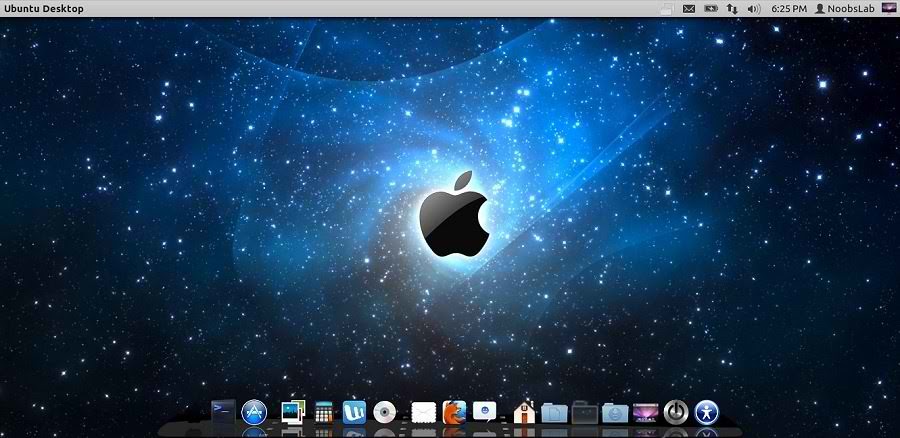Launch the blue W word processor icon
The height and width of the screenshot is (438, 900).
[x=354, y=412]
